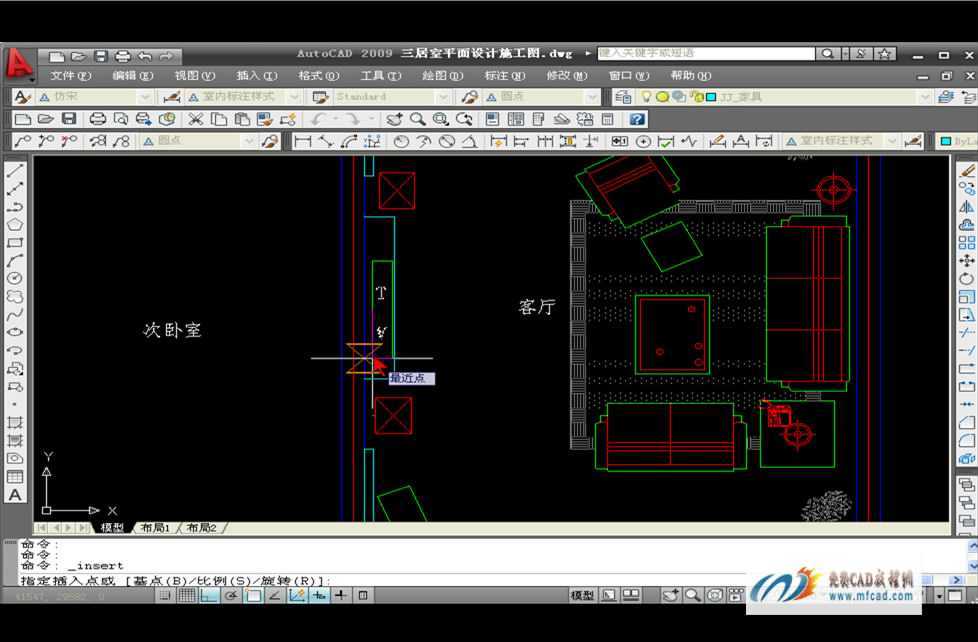This screenshot has height=642, width=978.
Task: Toggle Object Snap Tracking in status bar
Action: coord(274,595)
